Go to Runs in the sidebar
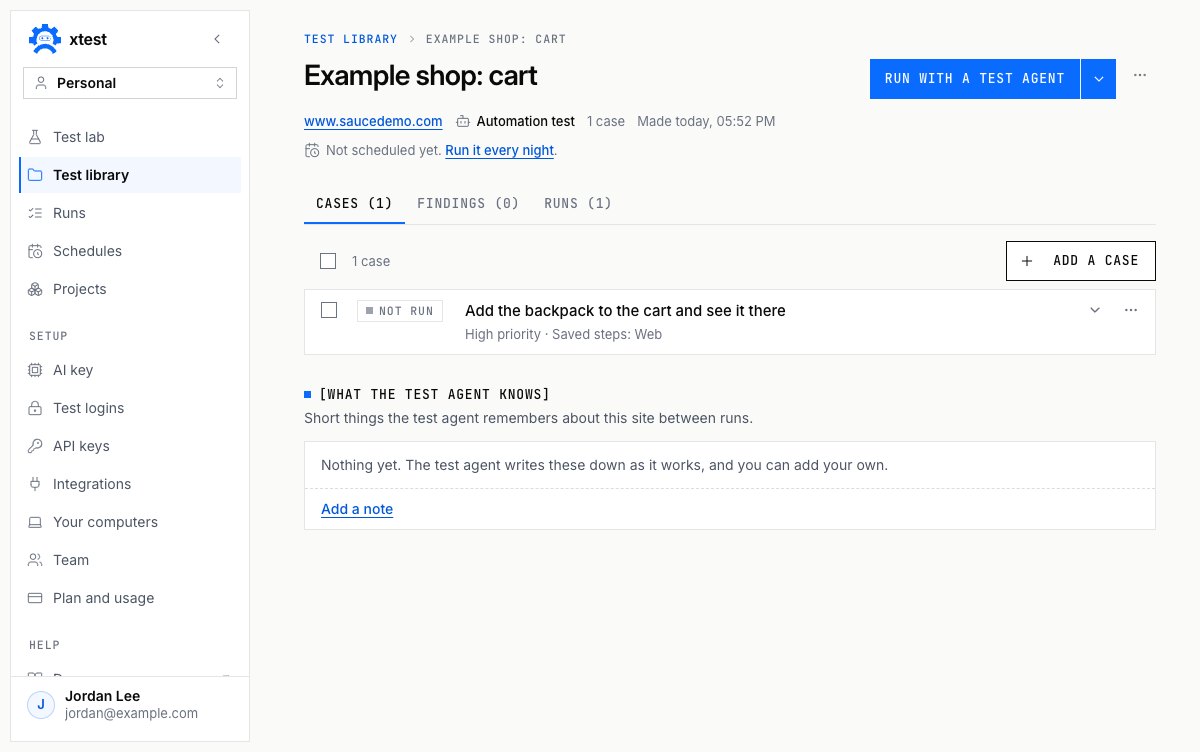 tap(130, 213)
